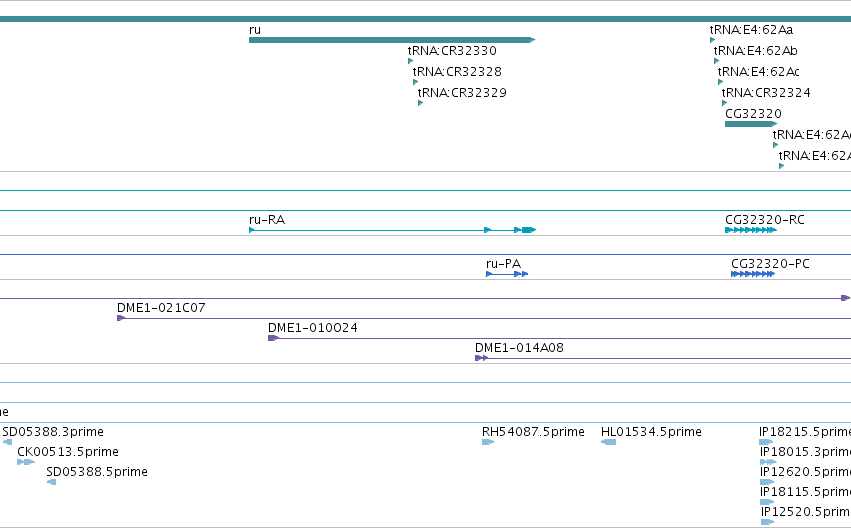Open the tRNA:E4:62Ab gene feature
Viewport: 851px width, 528px height.
click(x=716, y=61)
